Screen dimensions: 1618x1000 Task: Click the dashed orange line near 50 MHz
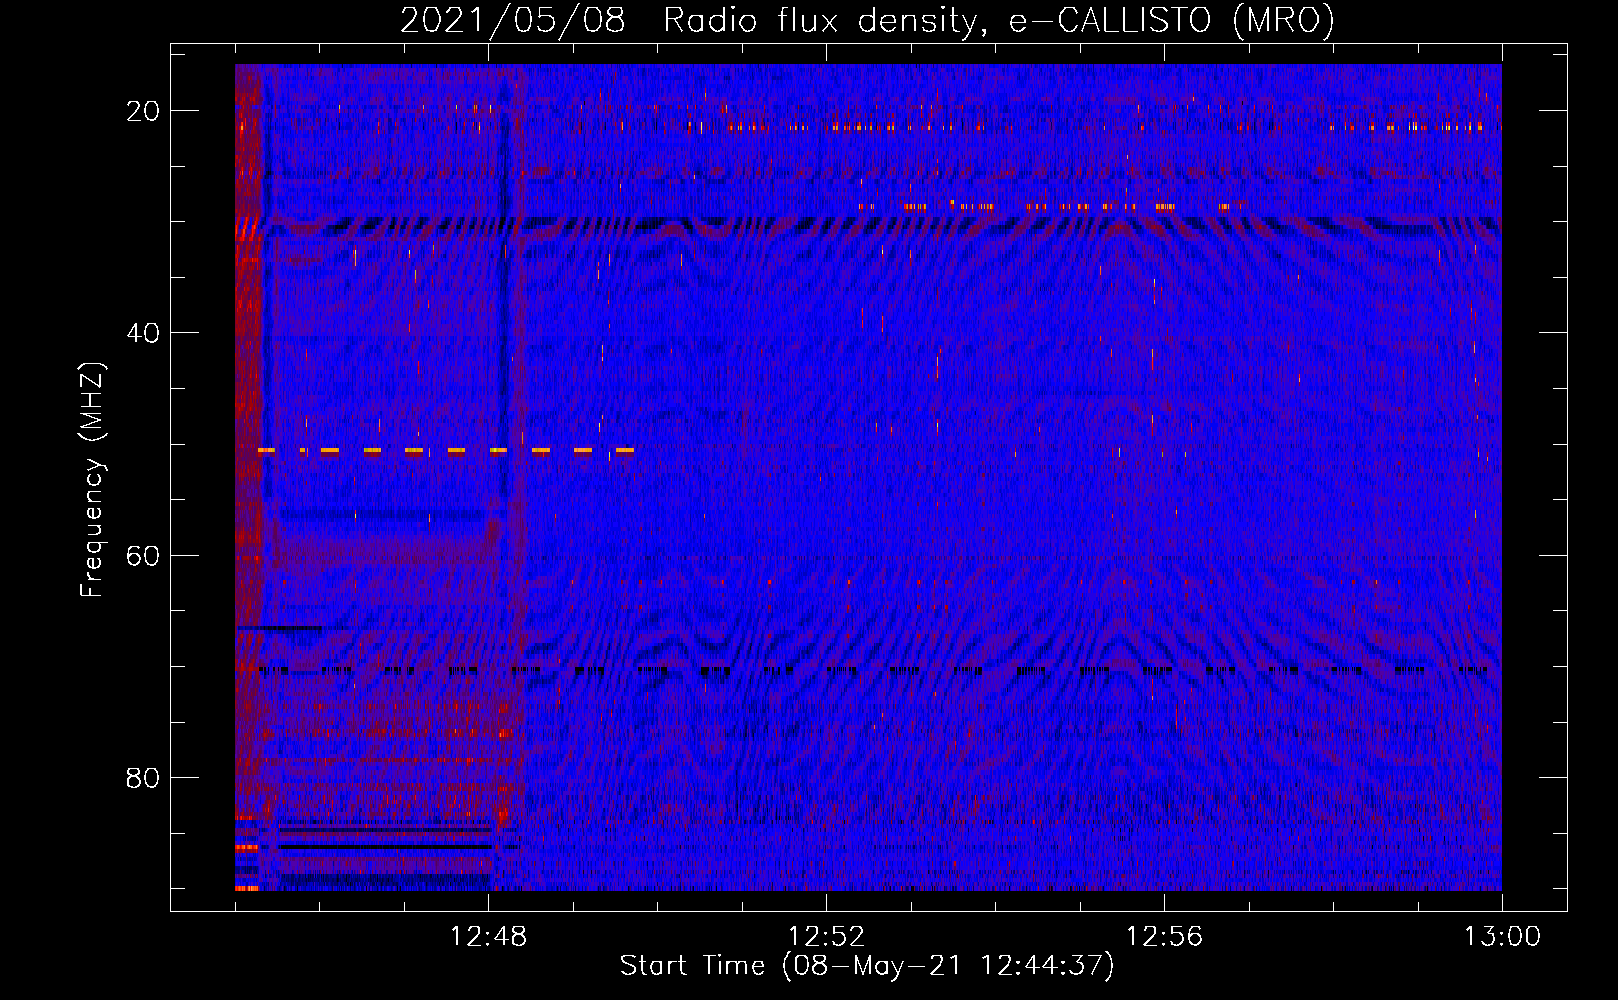446,451
